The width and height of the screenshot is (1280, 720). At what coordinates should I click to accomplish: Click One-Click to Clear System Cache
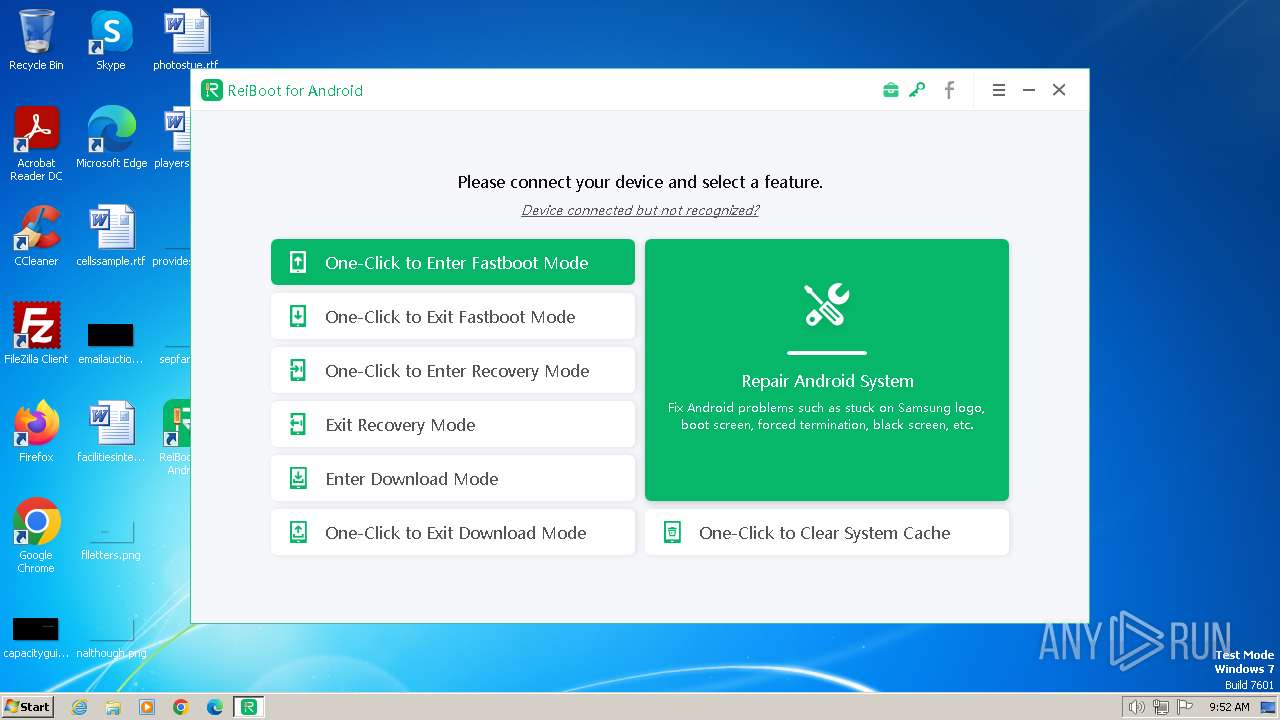point(827,532)
